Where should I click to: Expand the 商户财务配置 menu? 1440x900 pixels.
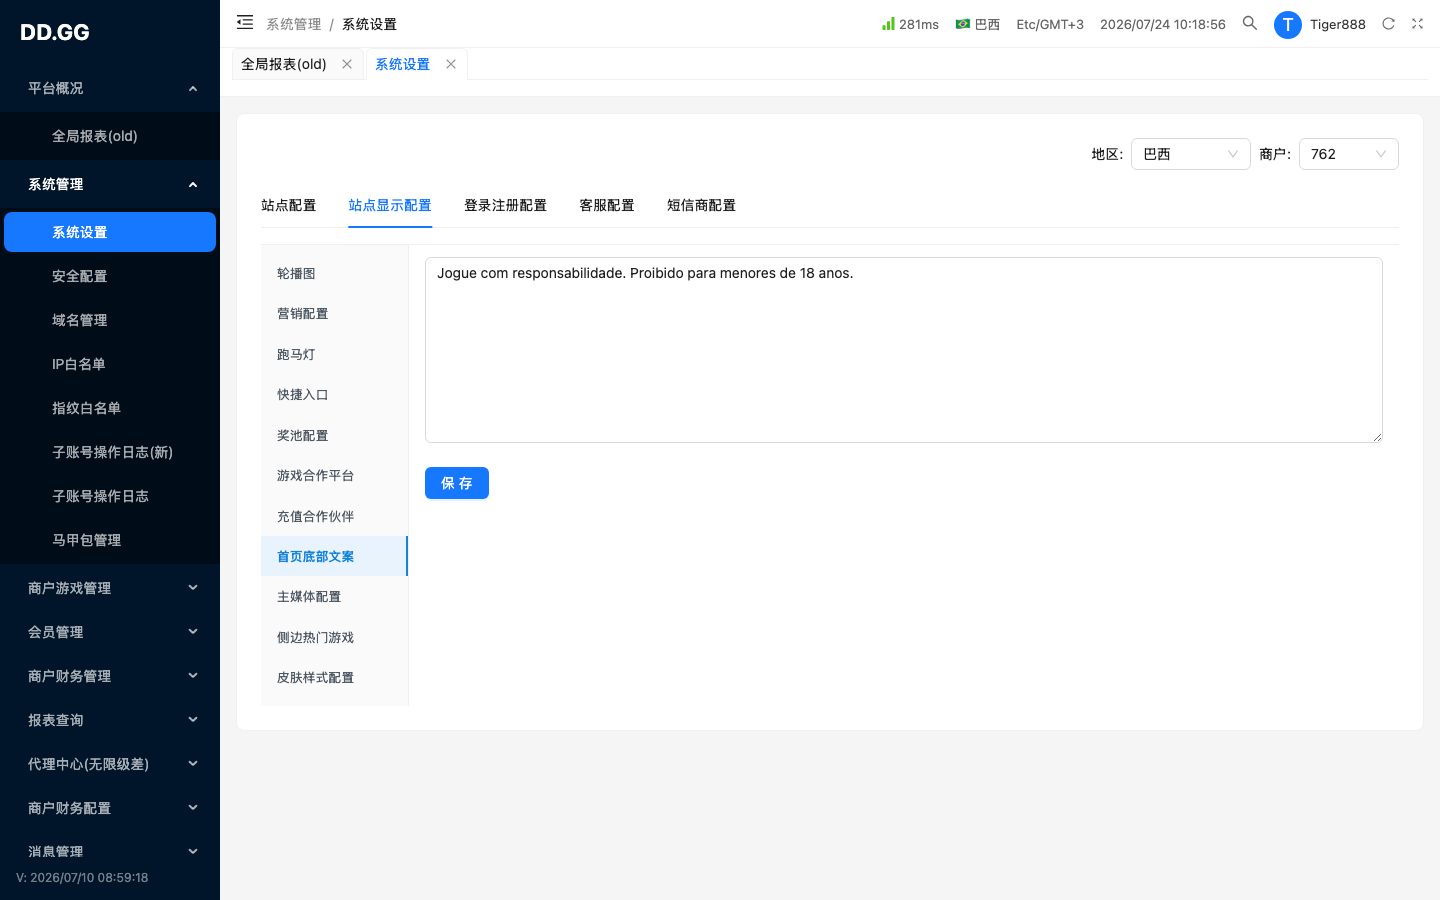click(110, 808)
